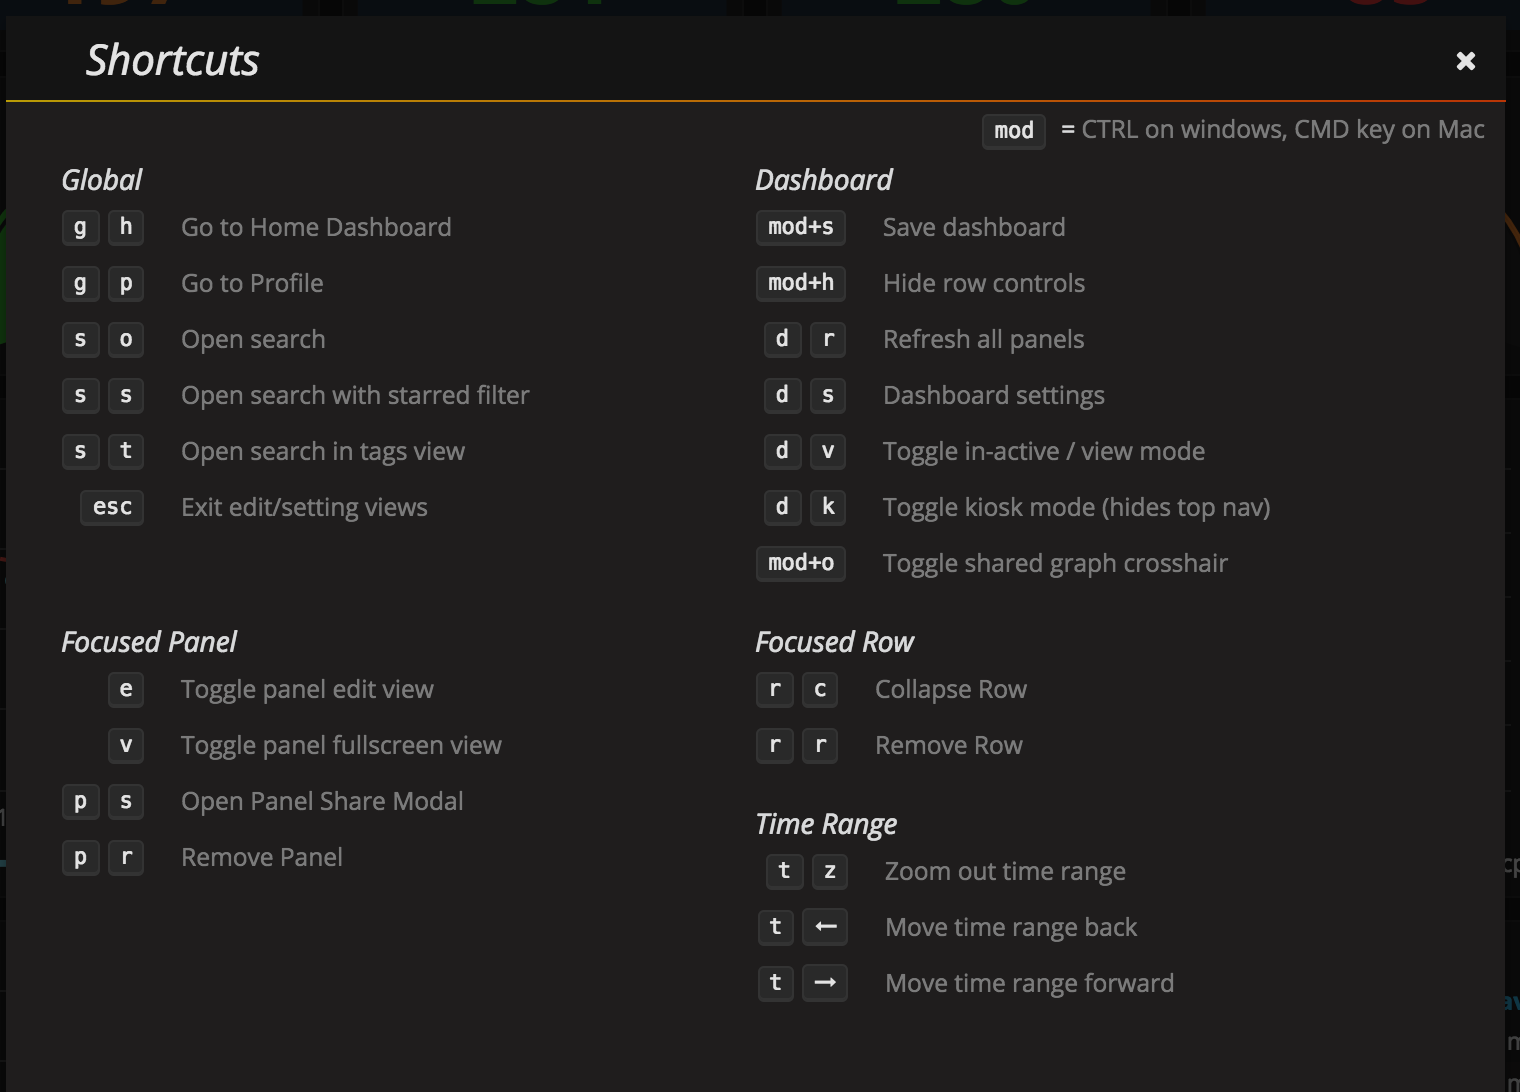
Task: Click 'Collapse Row' under Focused Row
Action: tap(950, 689)
